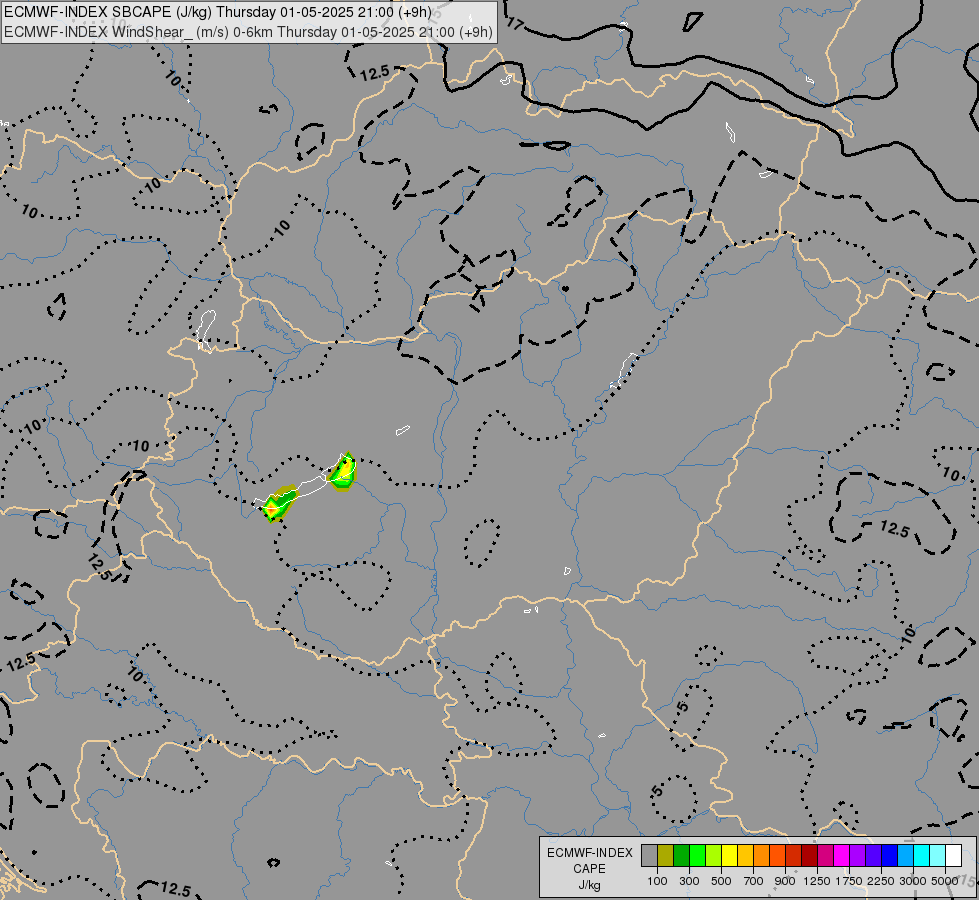Image resolution: width=979 pixels, height=900 pixels.
Task: Click the 900 legend tick label
Action: tap(785, 881)
